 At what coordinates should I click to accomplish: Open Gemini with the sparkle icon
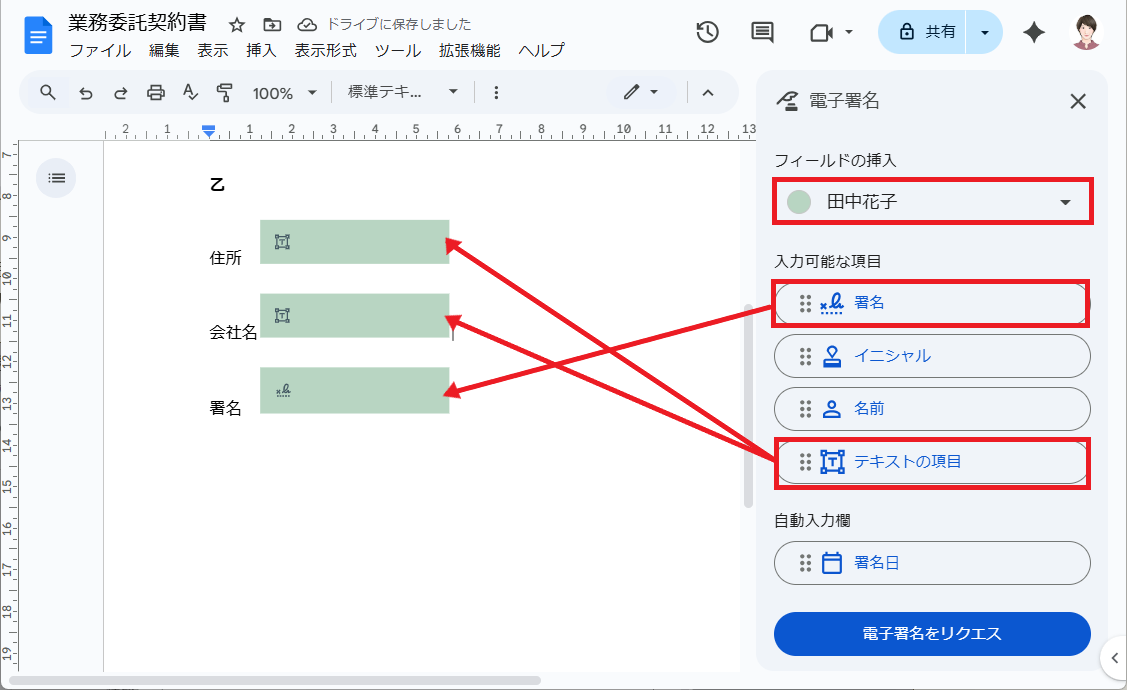1034,32
